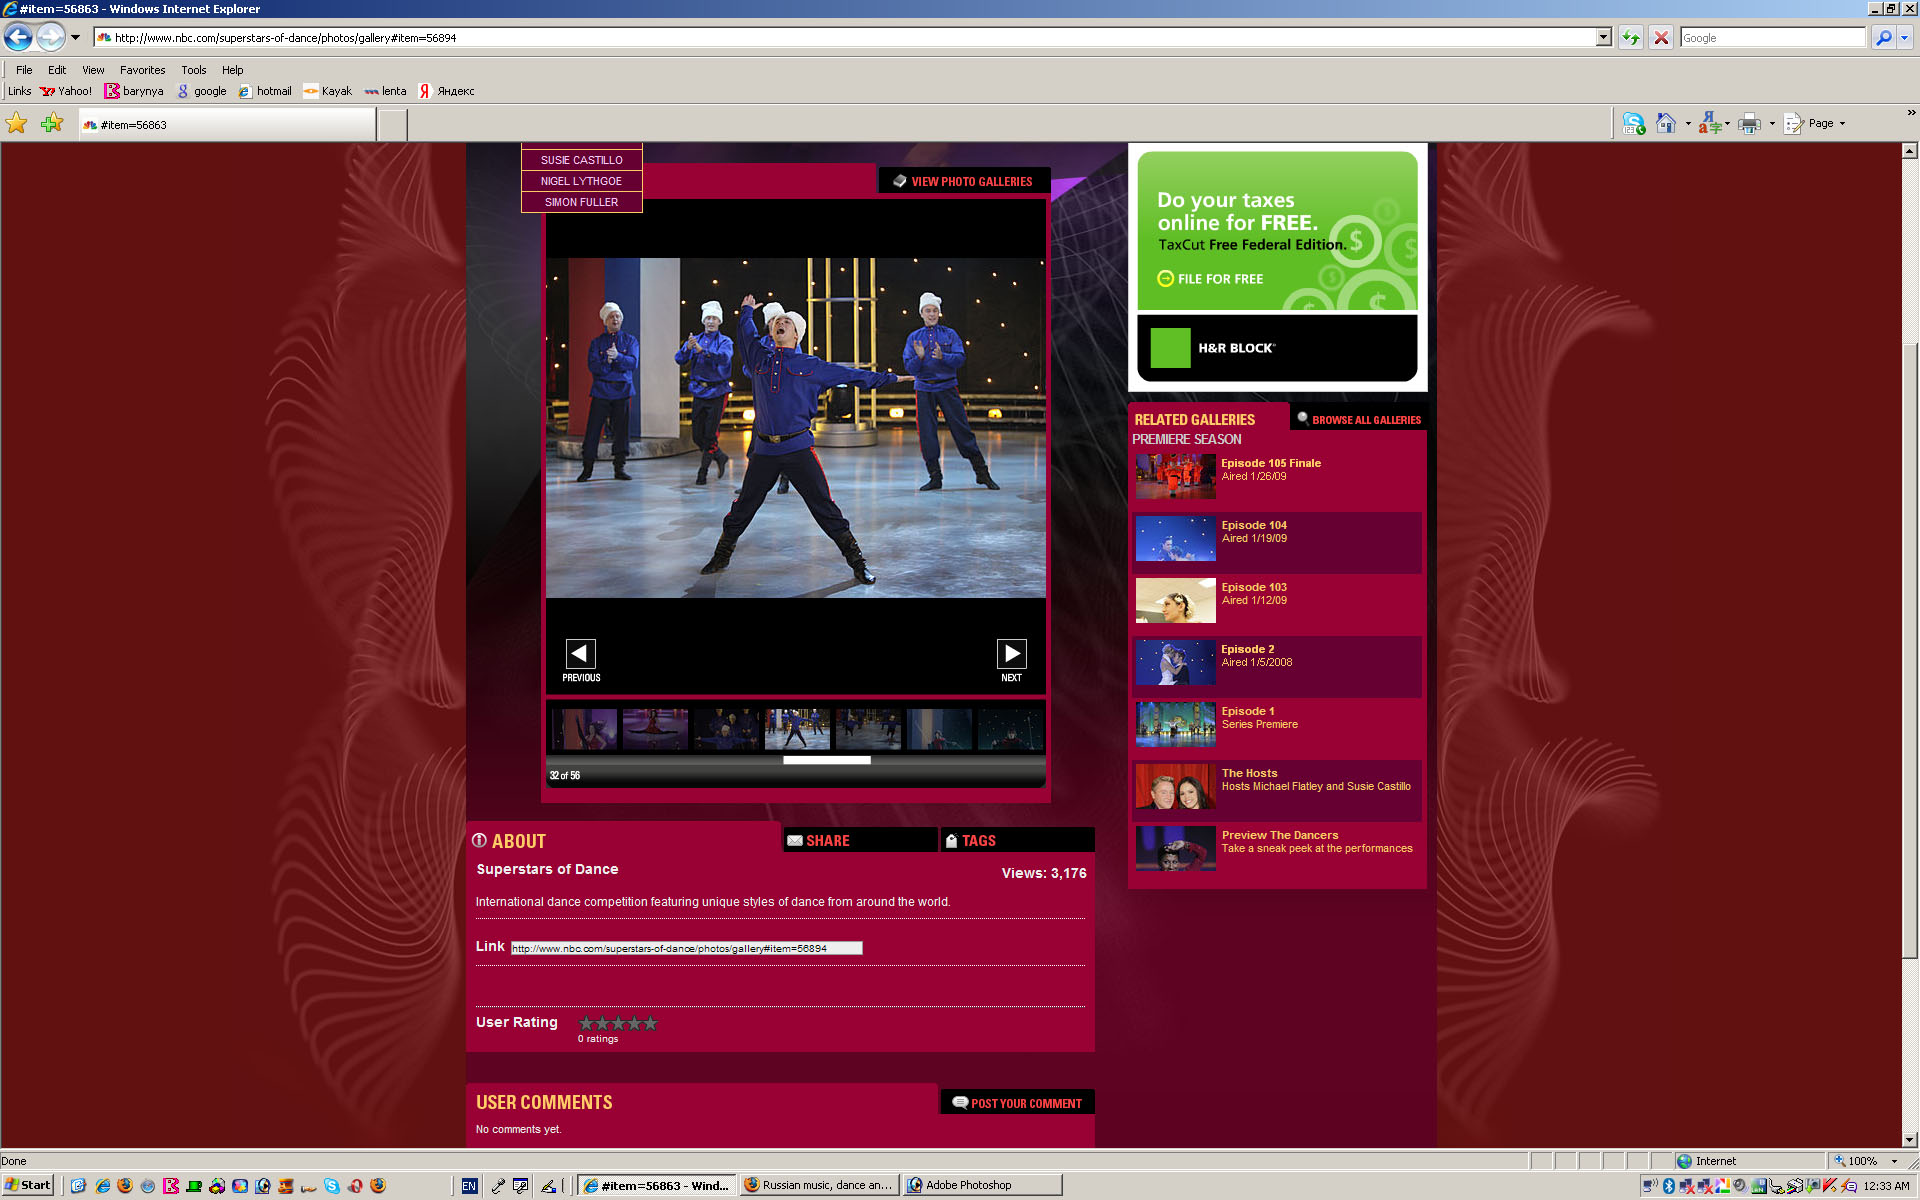Open the zoom level 100% dropdown
This screenshot has height=1200, width=1920.
(1894, 1161)
